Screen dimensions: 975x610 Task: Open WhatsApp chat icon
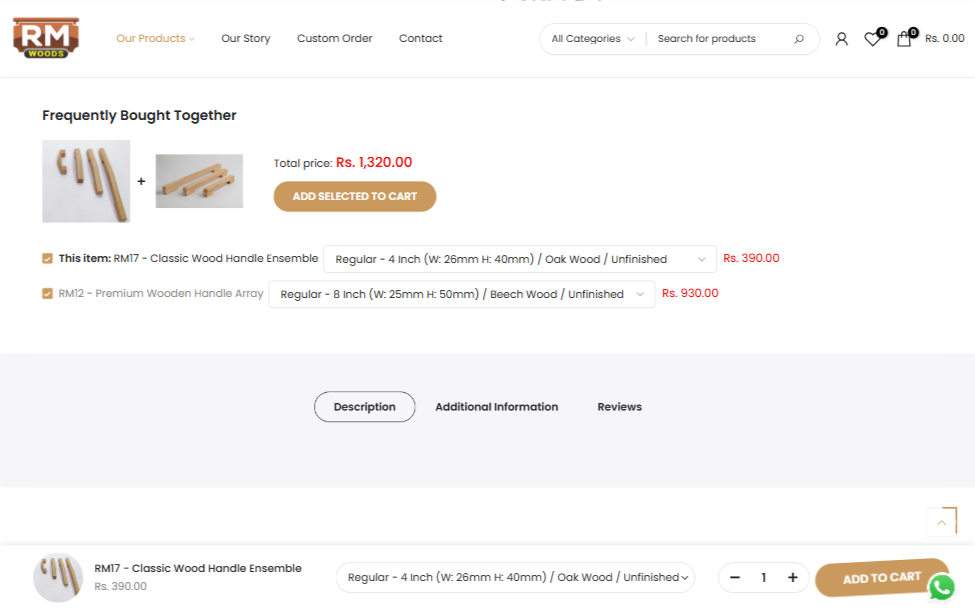941,587
